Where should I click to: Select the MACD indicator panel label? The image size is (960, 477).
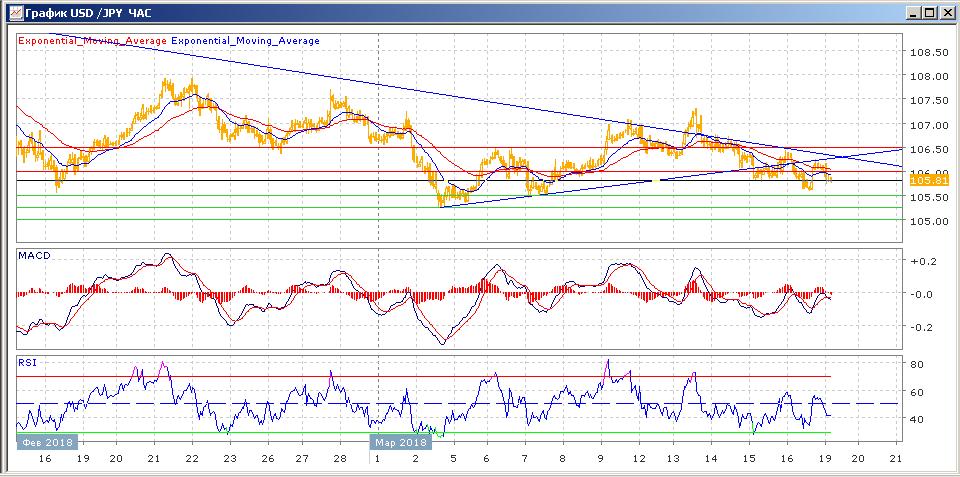pos(34,256)
